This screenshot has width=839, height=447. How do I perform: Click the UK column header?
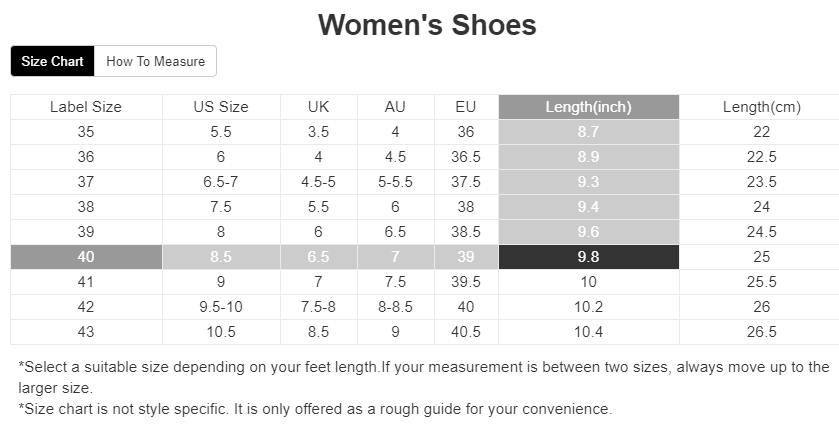(x=318, y=107)
